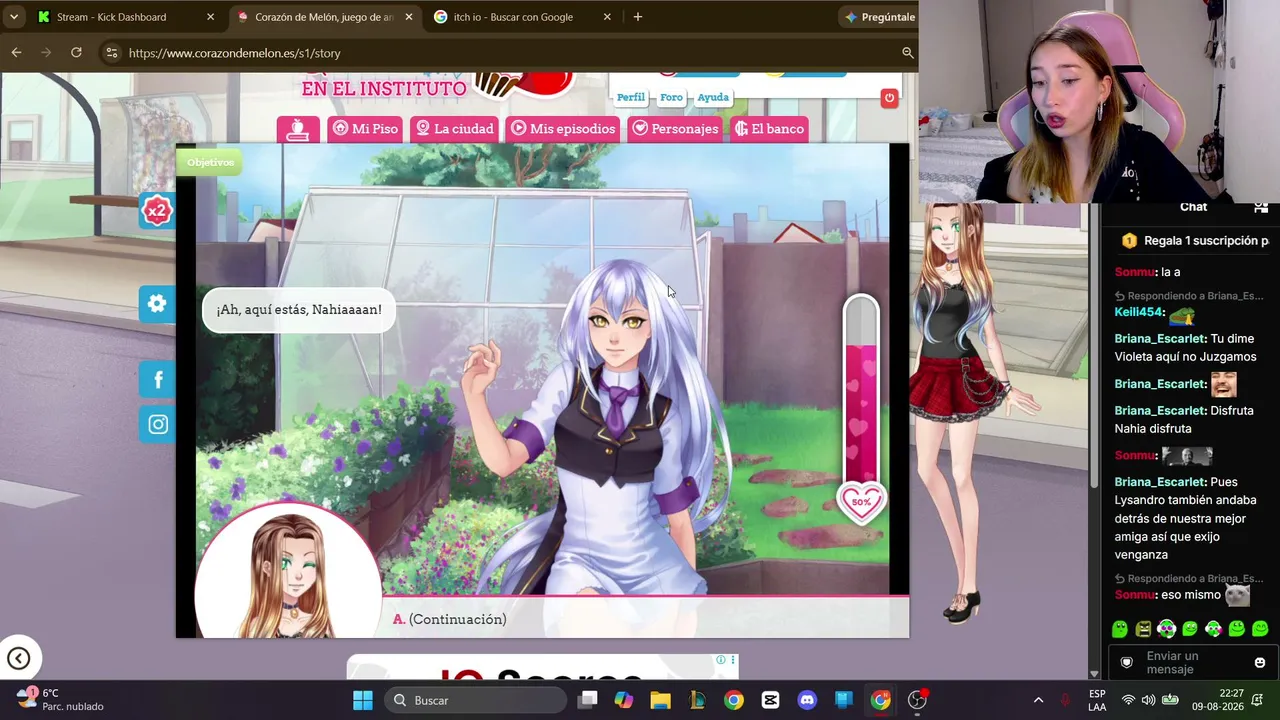Open CapCut from the taskbar
Viewport: 1280px width, 720px height.
click(x=771, y=700)
